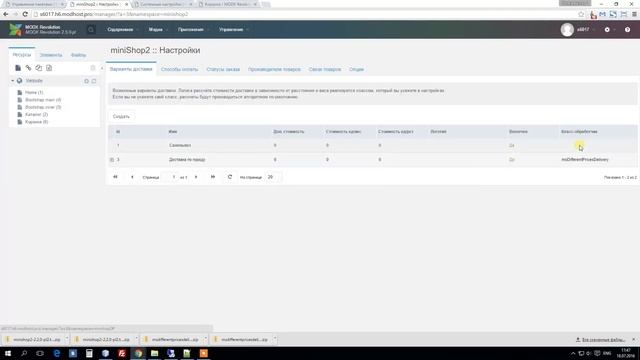Click the Создать button
The image size is (640, 360).
(x=121, y=116)
